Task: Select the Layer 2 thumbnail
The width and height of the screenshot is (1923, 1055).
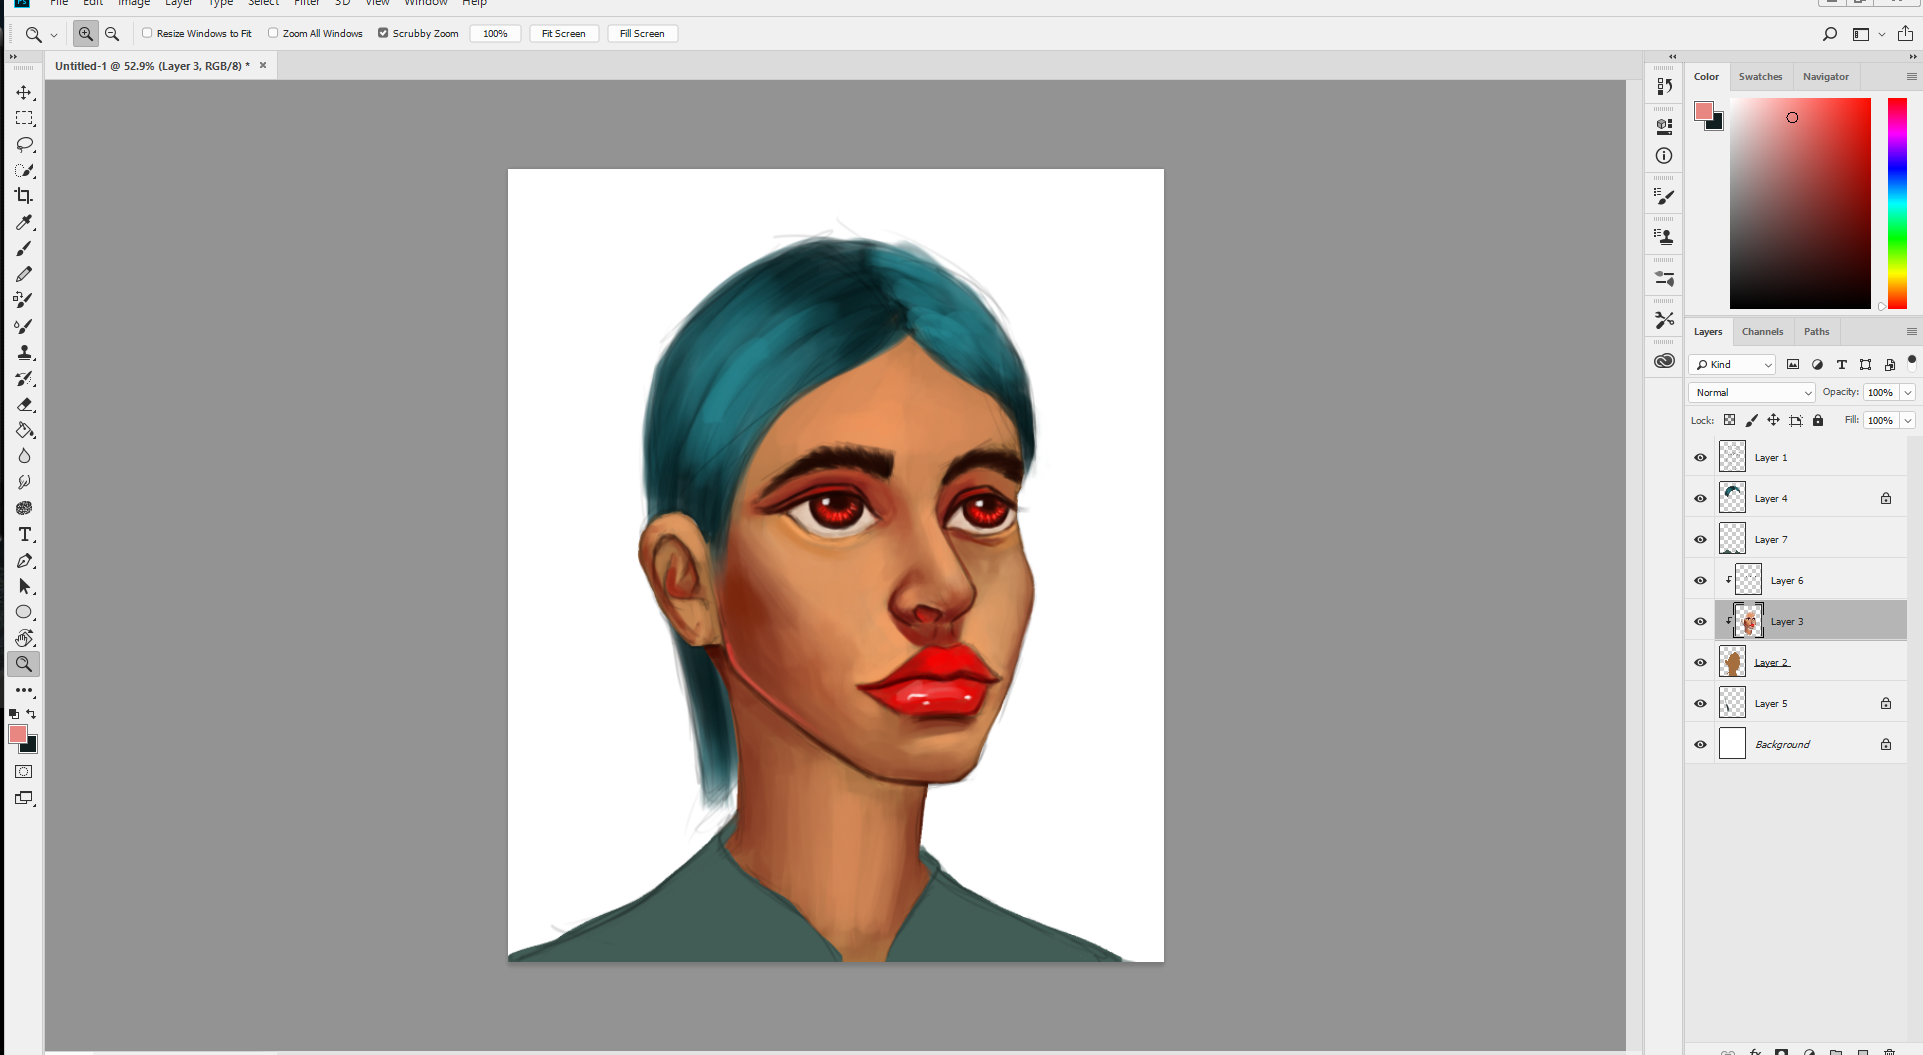Action: pyautogui.click(x=1732, y=662)
